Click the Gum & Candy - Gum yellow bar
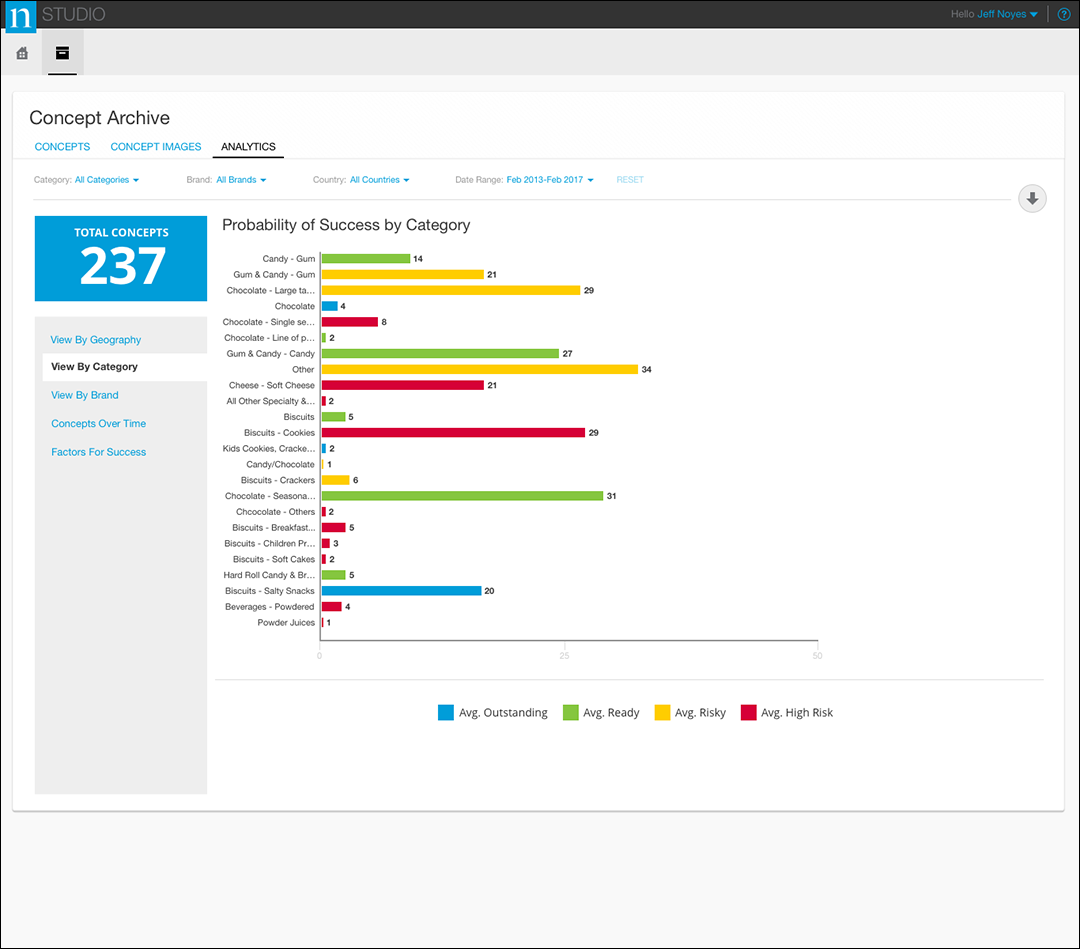The width and height of the screenshot is (1080, 949). click(403, 275)
